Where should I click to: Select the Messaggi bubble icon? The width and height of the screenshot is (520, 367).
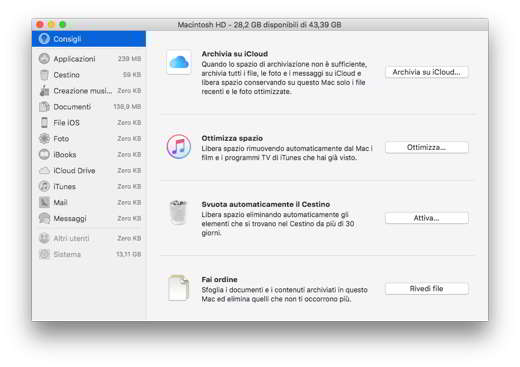point(44,218)
